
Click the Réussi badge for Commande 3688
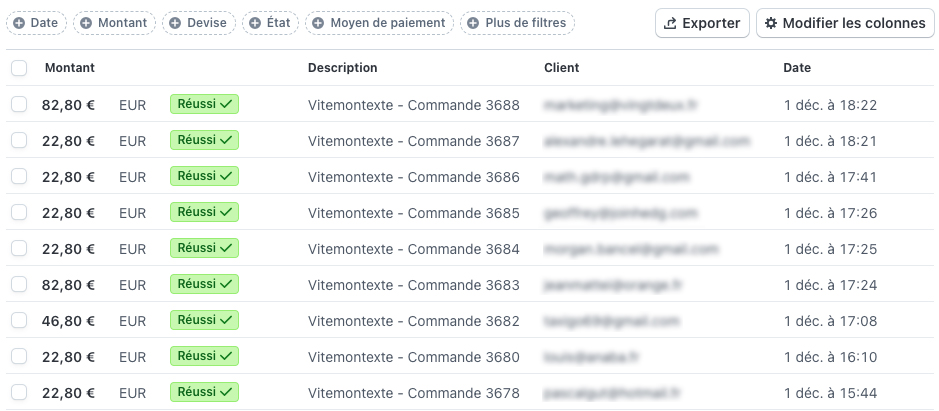[x=204, y=104]
